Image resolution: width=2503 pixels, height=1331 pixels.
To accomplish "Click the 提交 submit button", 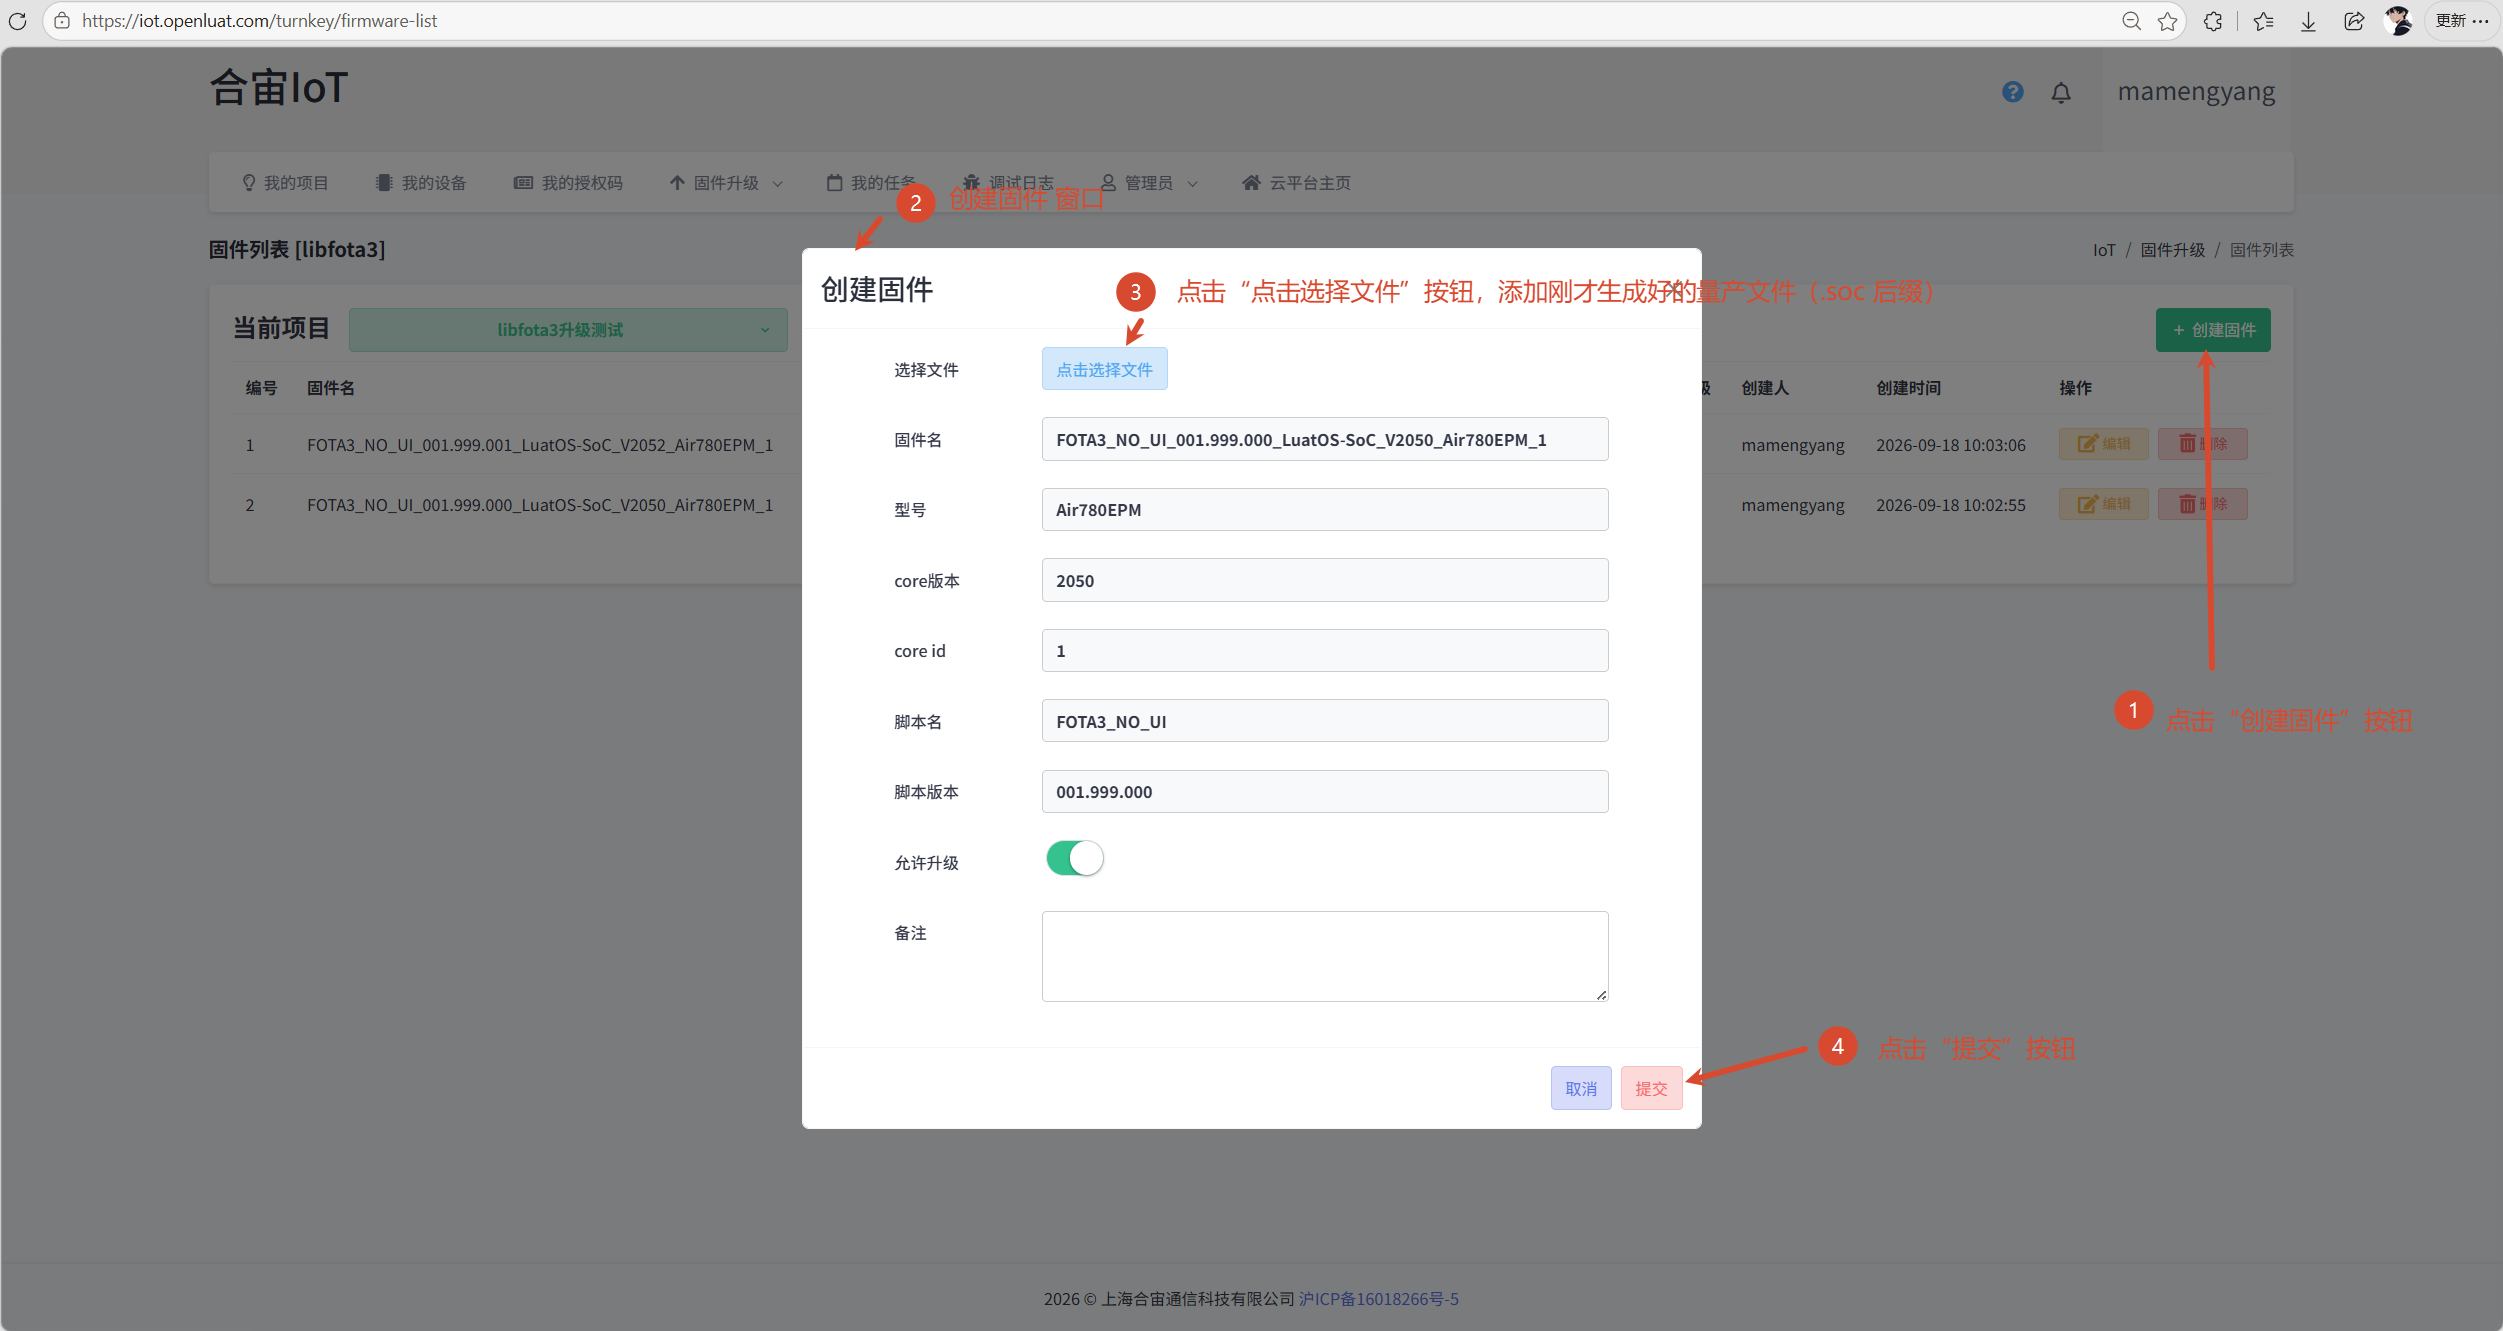I will (1651, 1088).
